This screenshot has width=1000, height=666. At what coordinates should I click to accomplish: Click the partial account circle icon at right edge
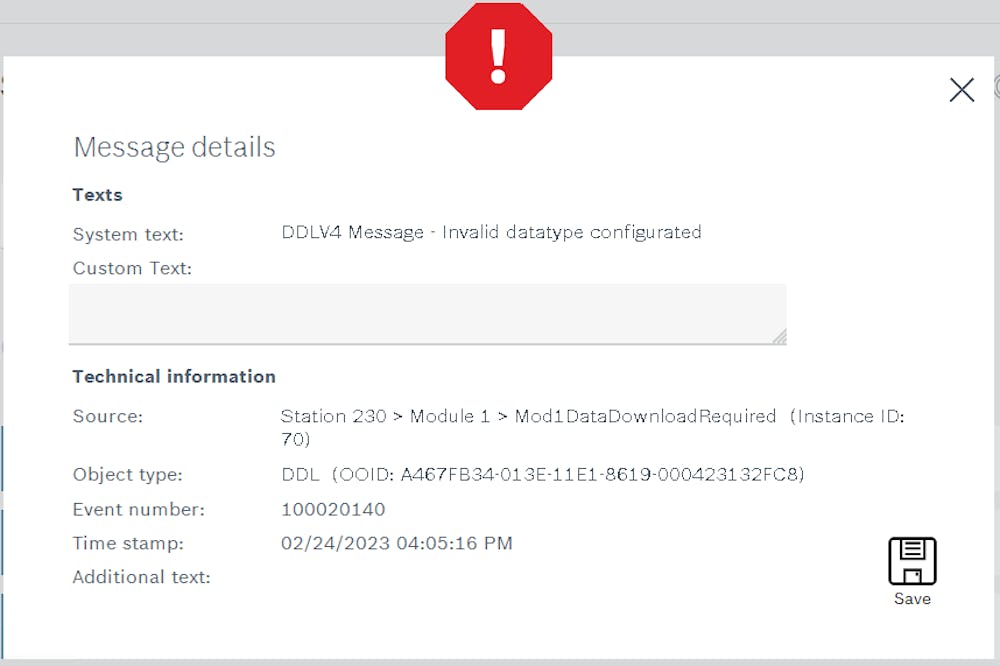tap(996, 88)
